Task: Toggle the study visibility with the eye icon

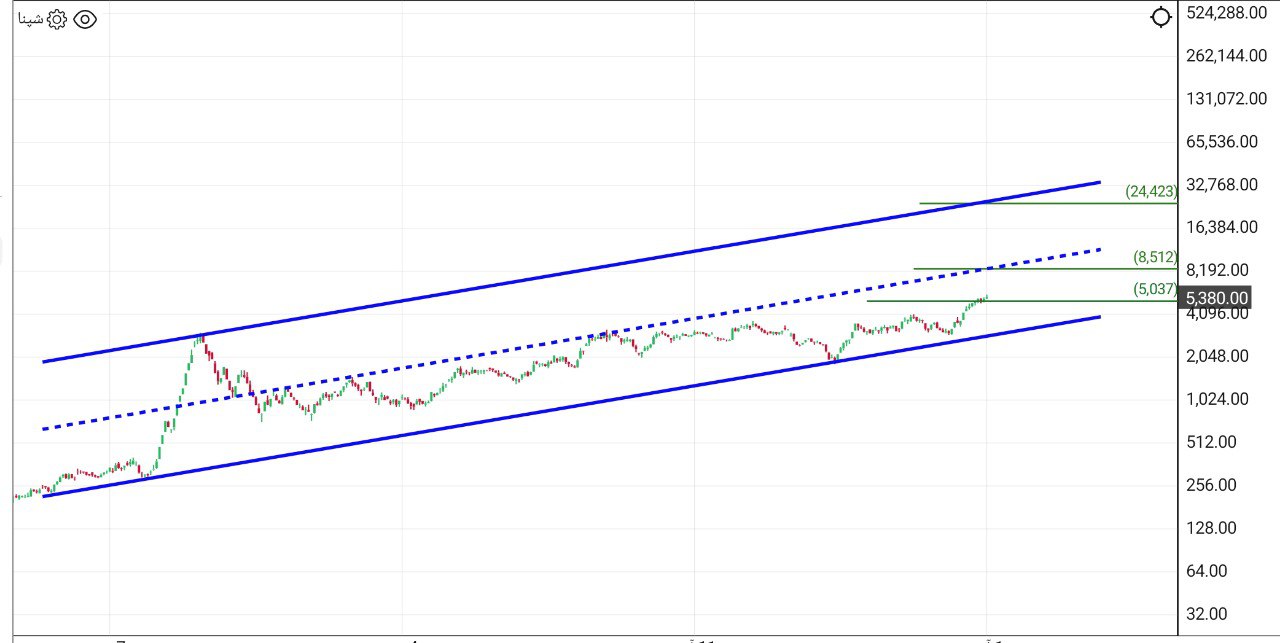Action: (86, 18)
